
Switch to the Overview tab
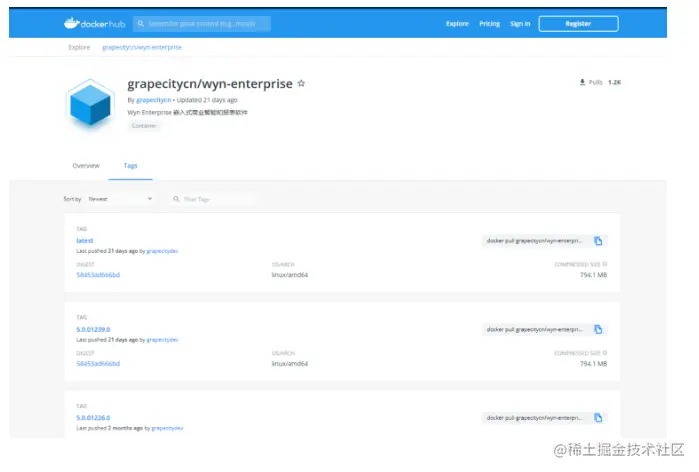pyautogui.click(x=86, y=166)
